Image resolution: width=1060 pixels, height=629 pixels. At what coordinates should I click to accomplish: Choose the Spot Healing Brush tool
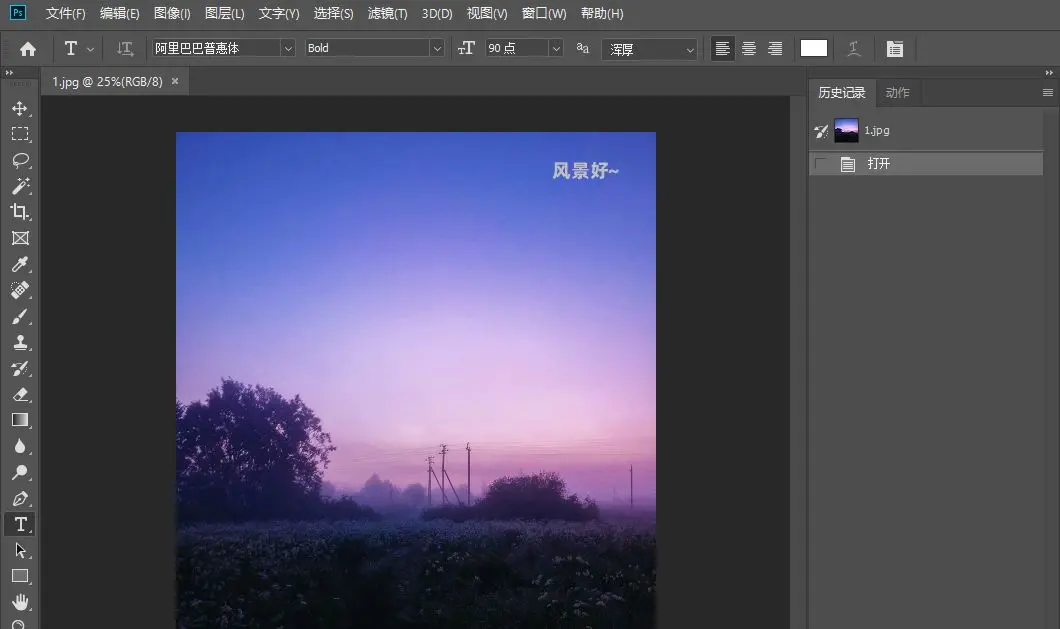click(20, 290)
